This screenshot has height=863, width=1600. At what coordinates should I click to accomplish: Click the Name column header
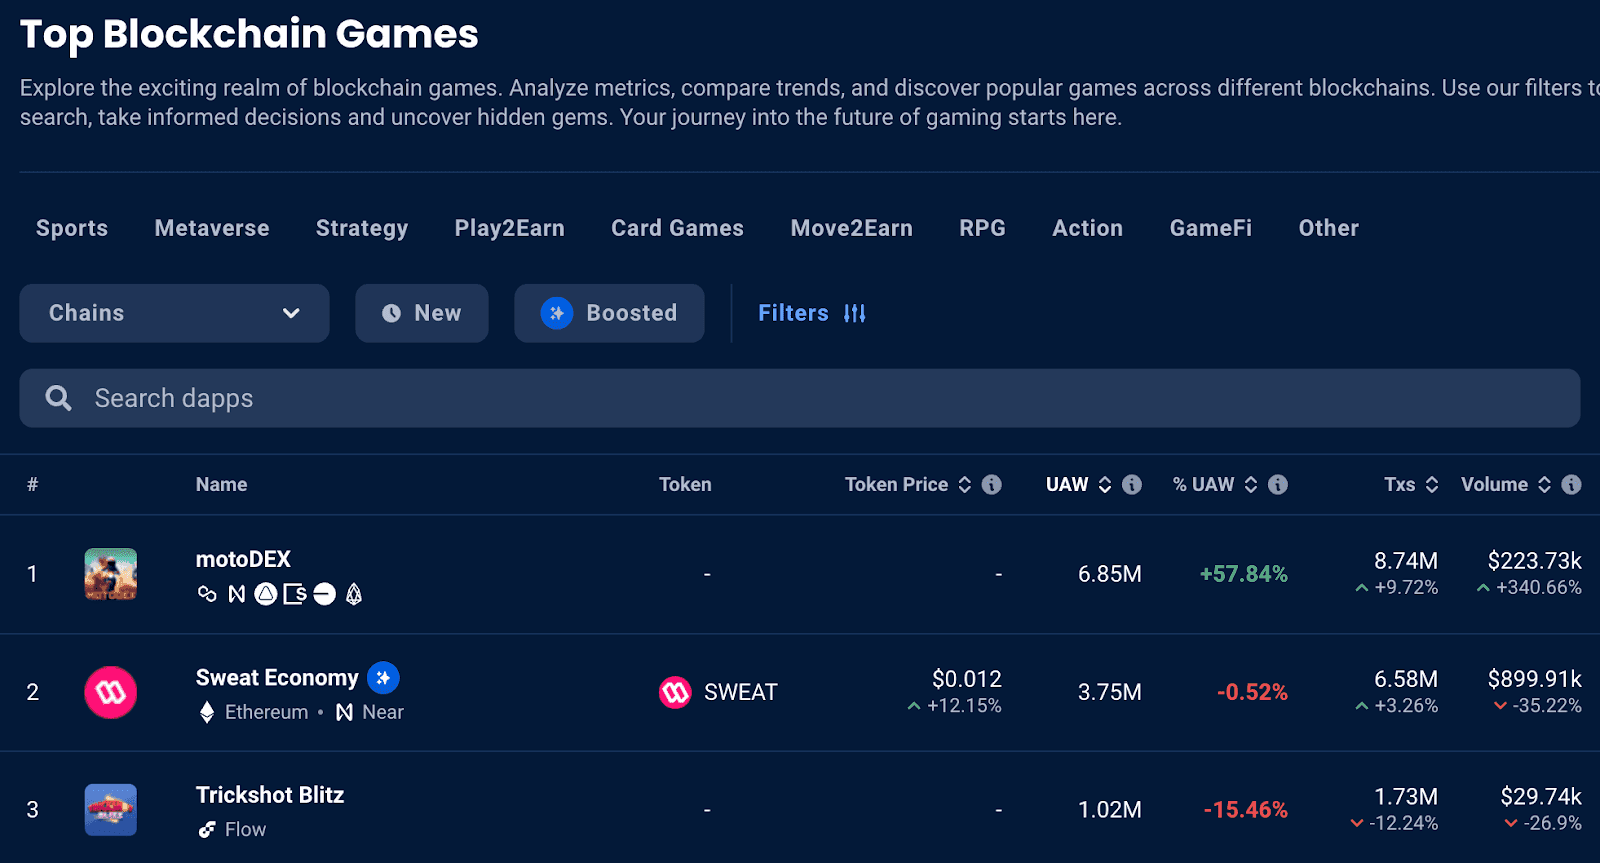222,484
